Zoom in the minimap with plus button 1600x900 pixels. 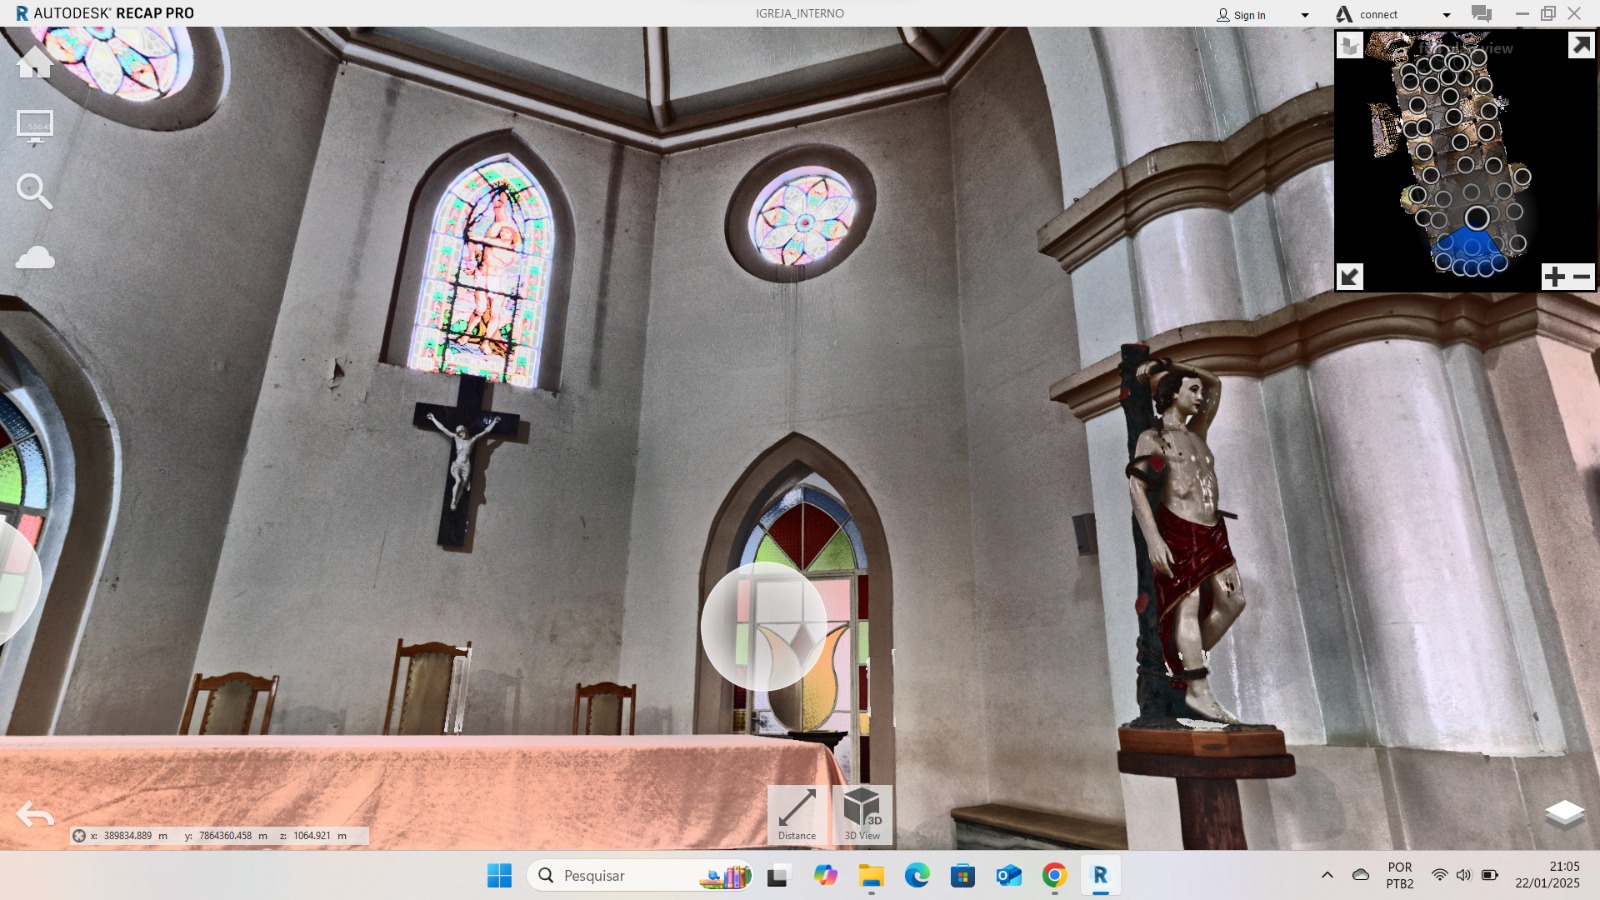[1554, 277]
